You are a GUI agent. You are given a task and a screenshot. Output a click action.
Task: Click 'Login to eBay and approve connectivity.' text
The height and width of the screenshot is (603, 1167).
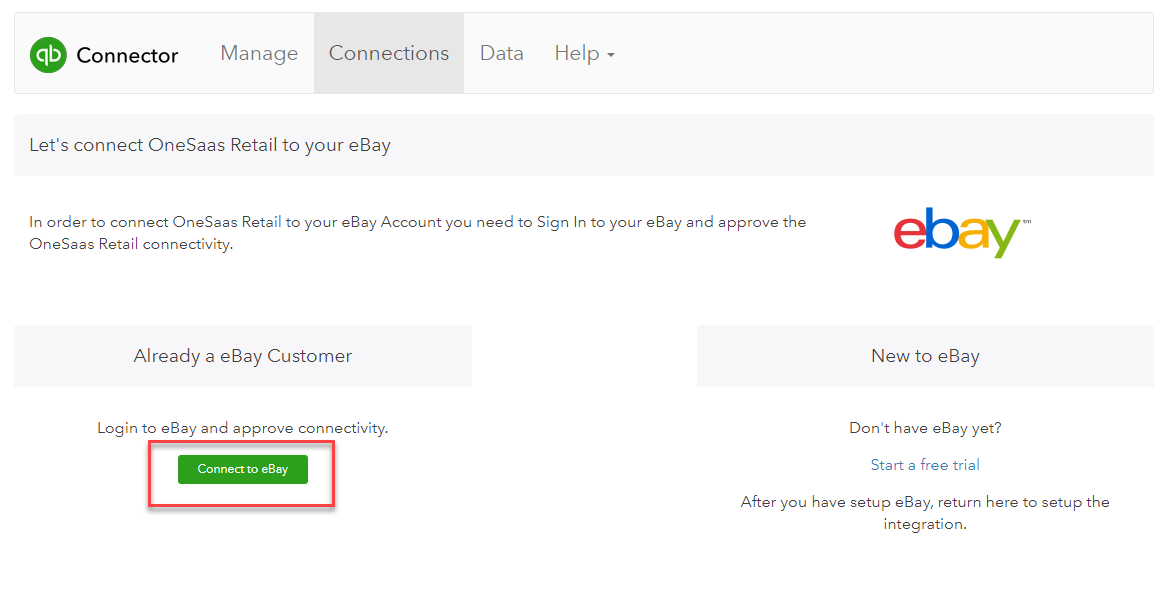243,428
